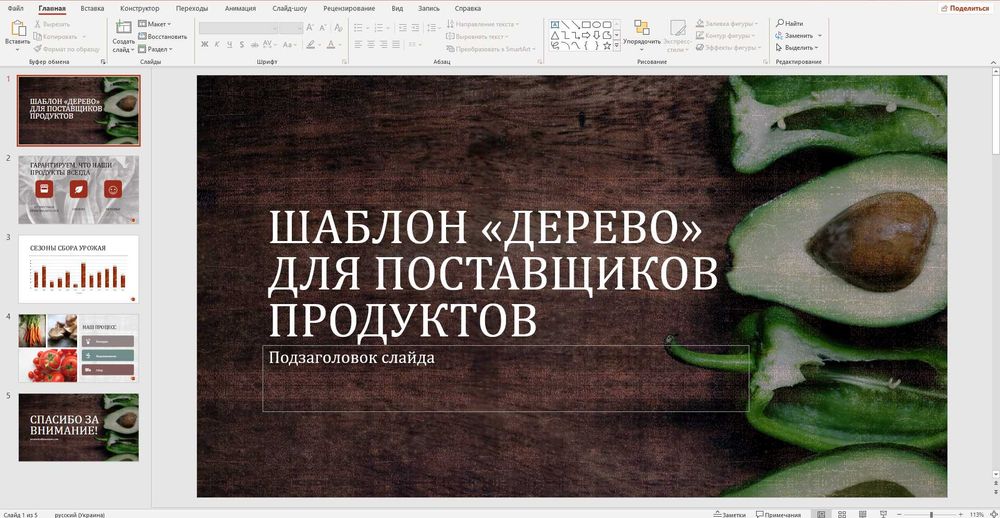Image resolution: width=1000 pixels, height=518 pixels.
Task: Toggle strikethrough formatting
Action: (254, 45)
